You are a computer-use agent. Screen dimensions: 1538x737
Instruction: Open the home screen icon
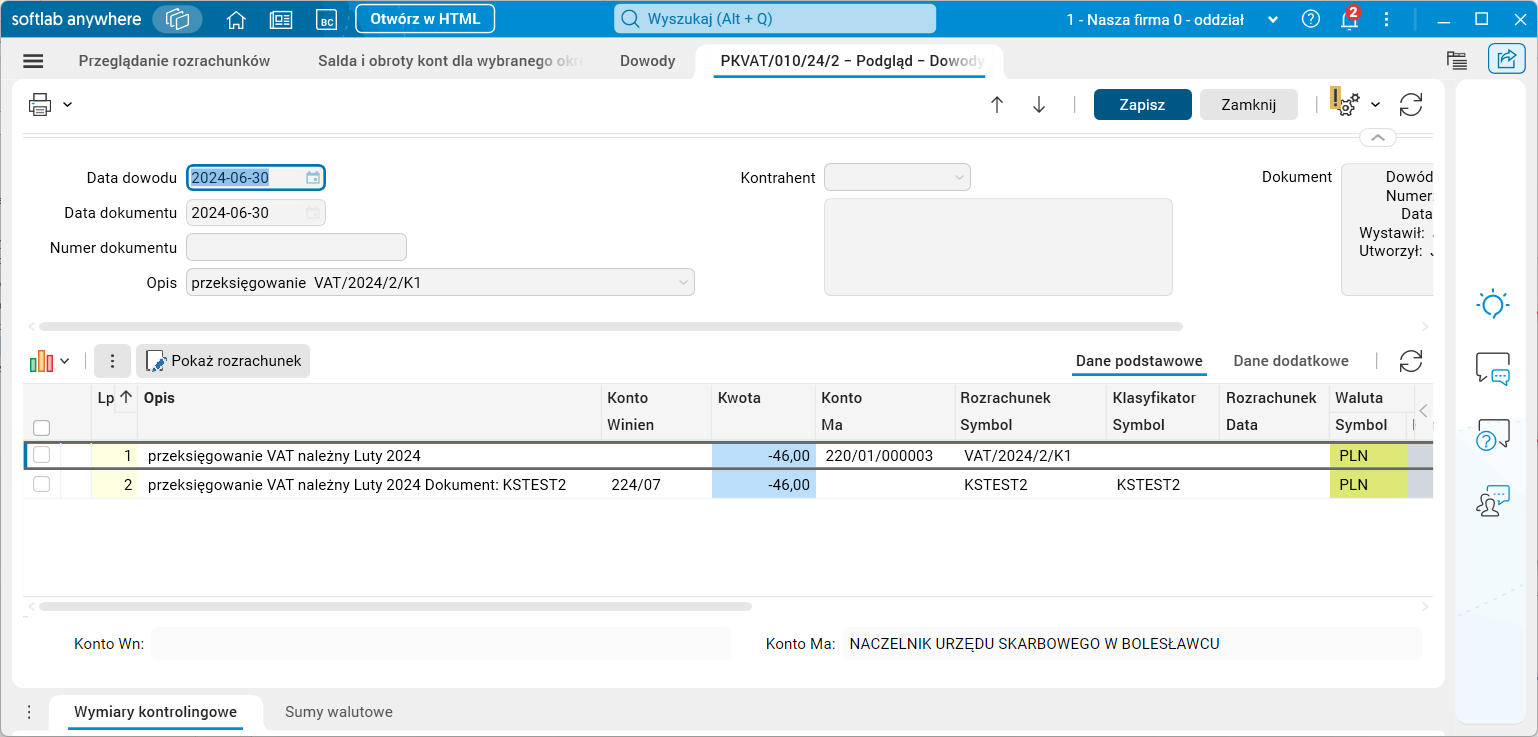click(x=236, y=19)
